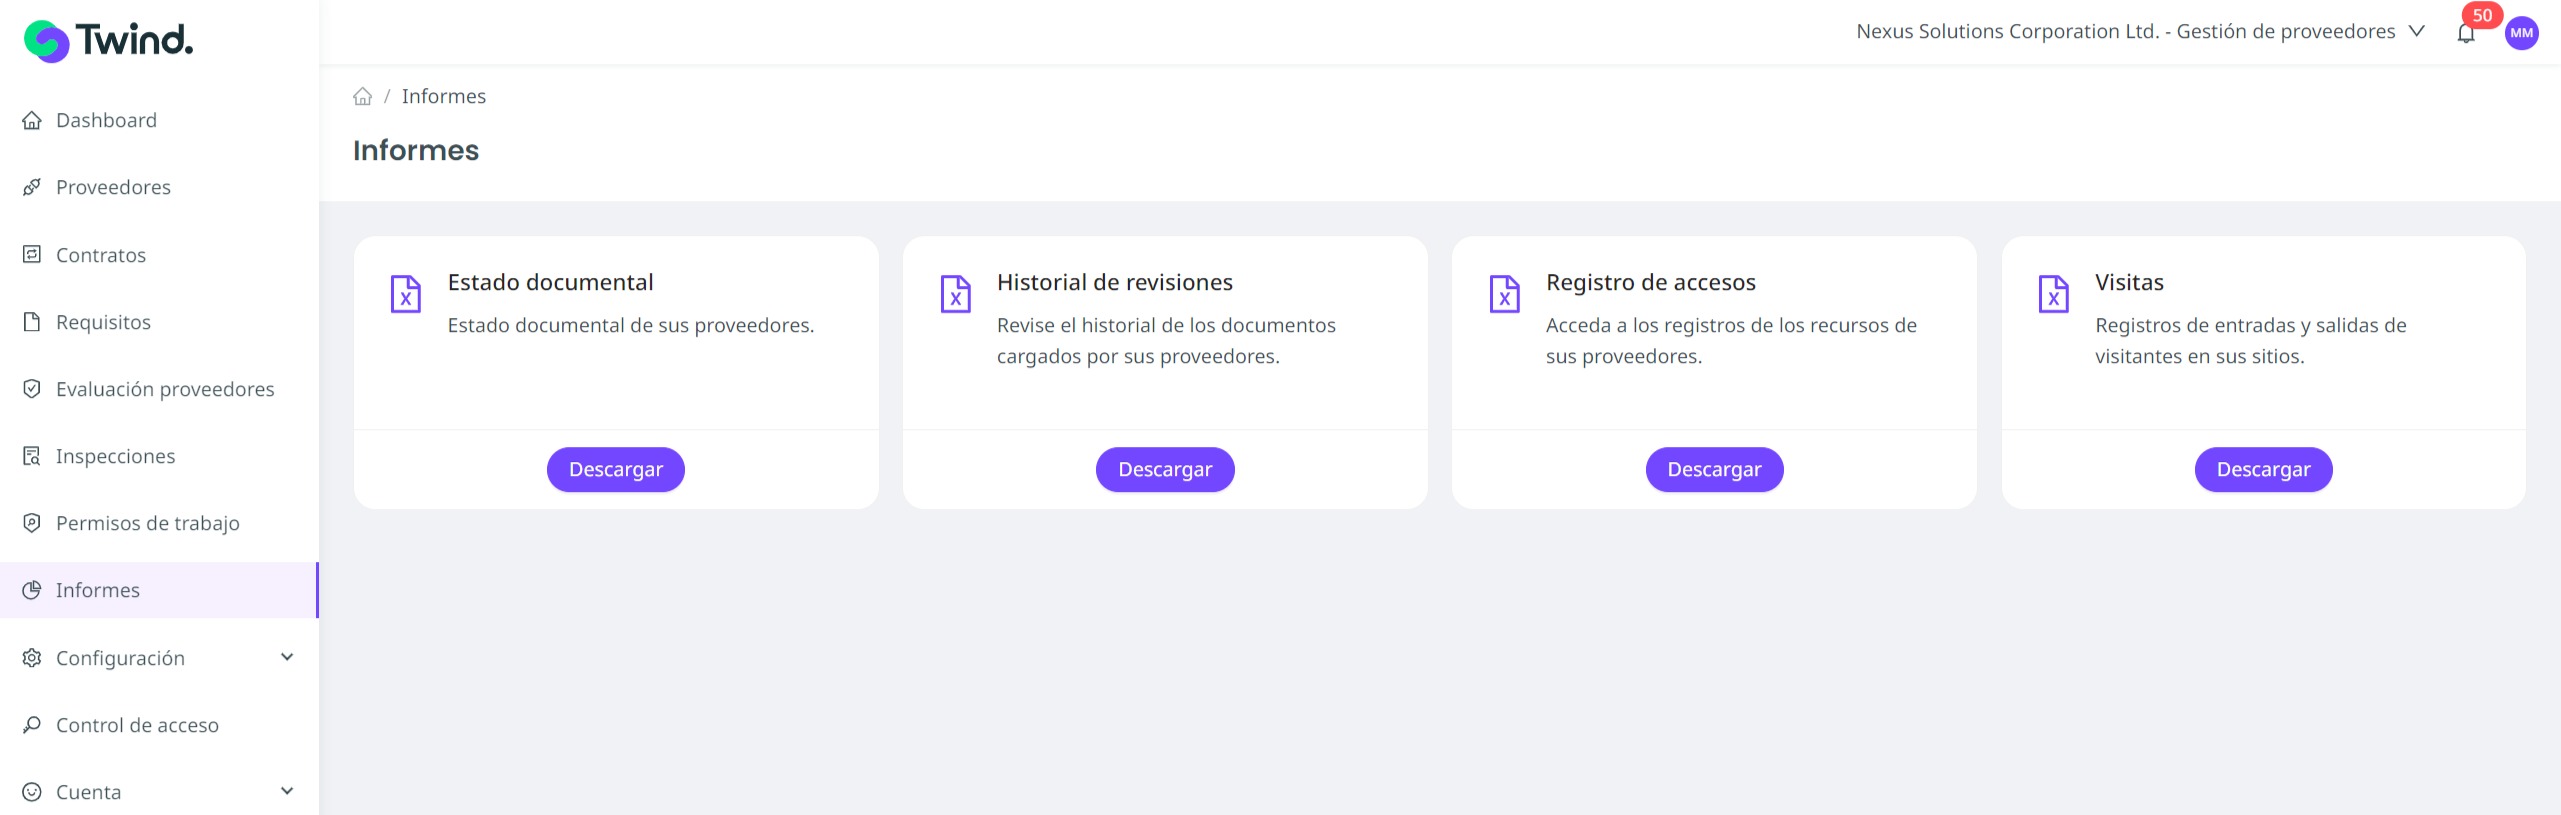Download the Visitas report

pyautogui.click(x=2263, y=469)
